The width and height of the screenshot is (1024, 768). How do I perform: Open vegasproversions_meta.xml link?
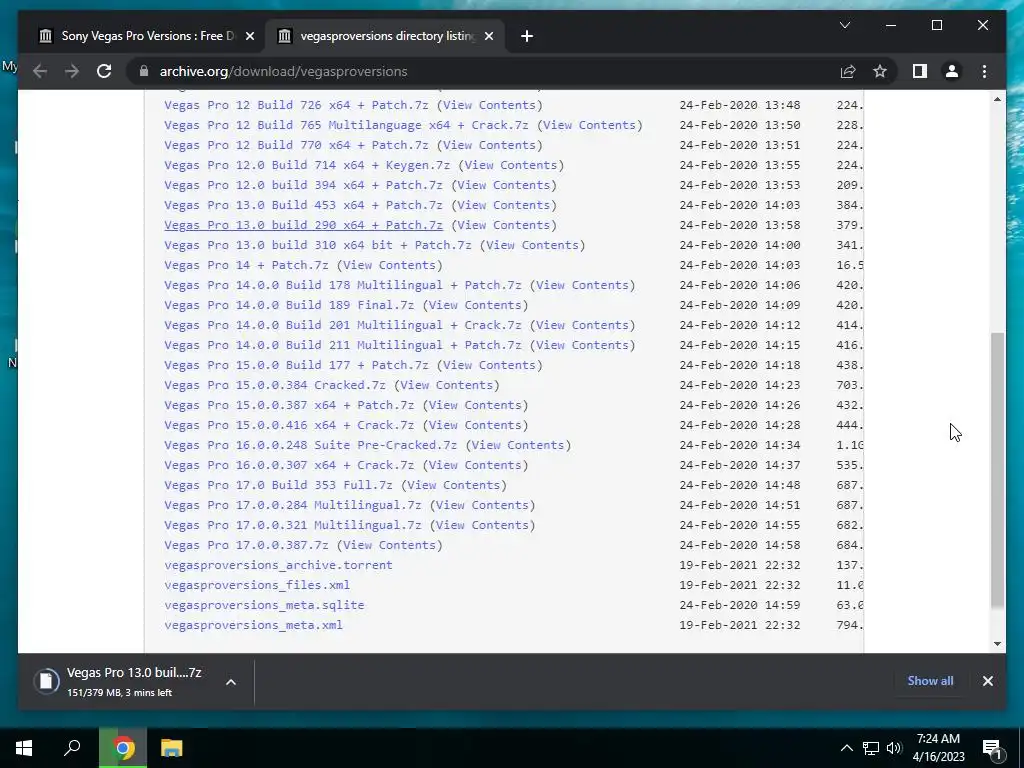(x=253, y=625)
